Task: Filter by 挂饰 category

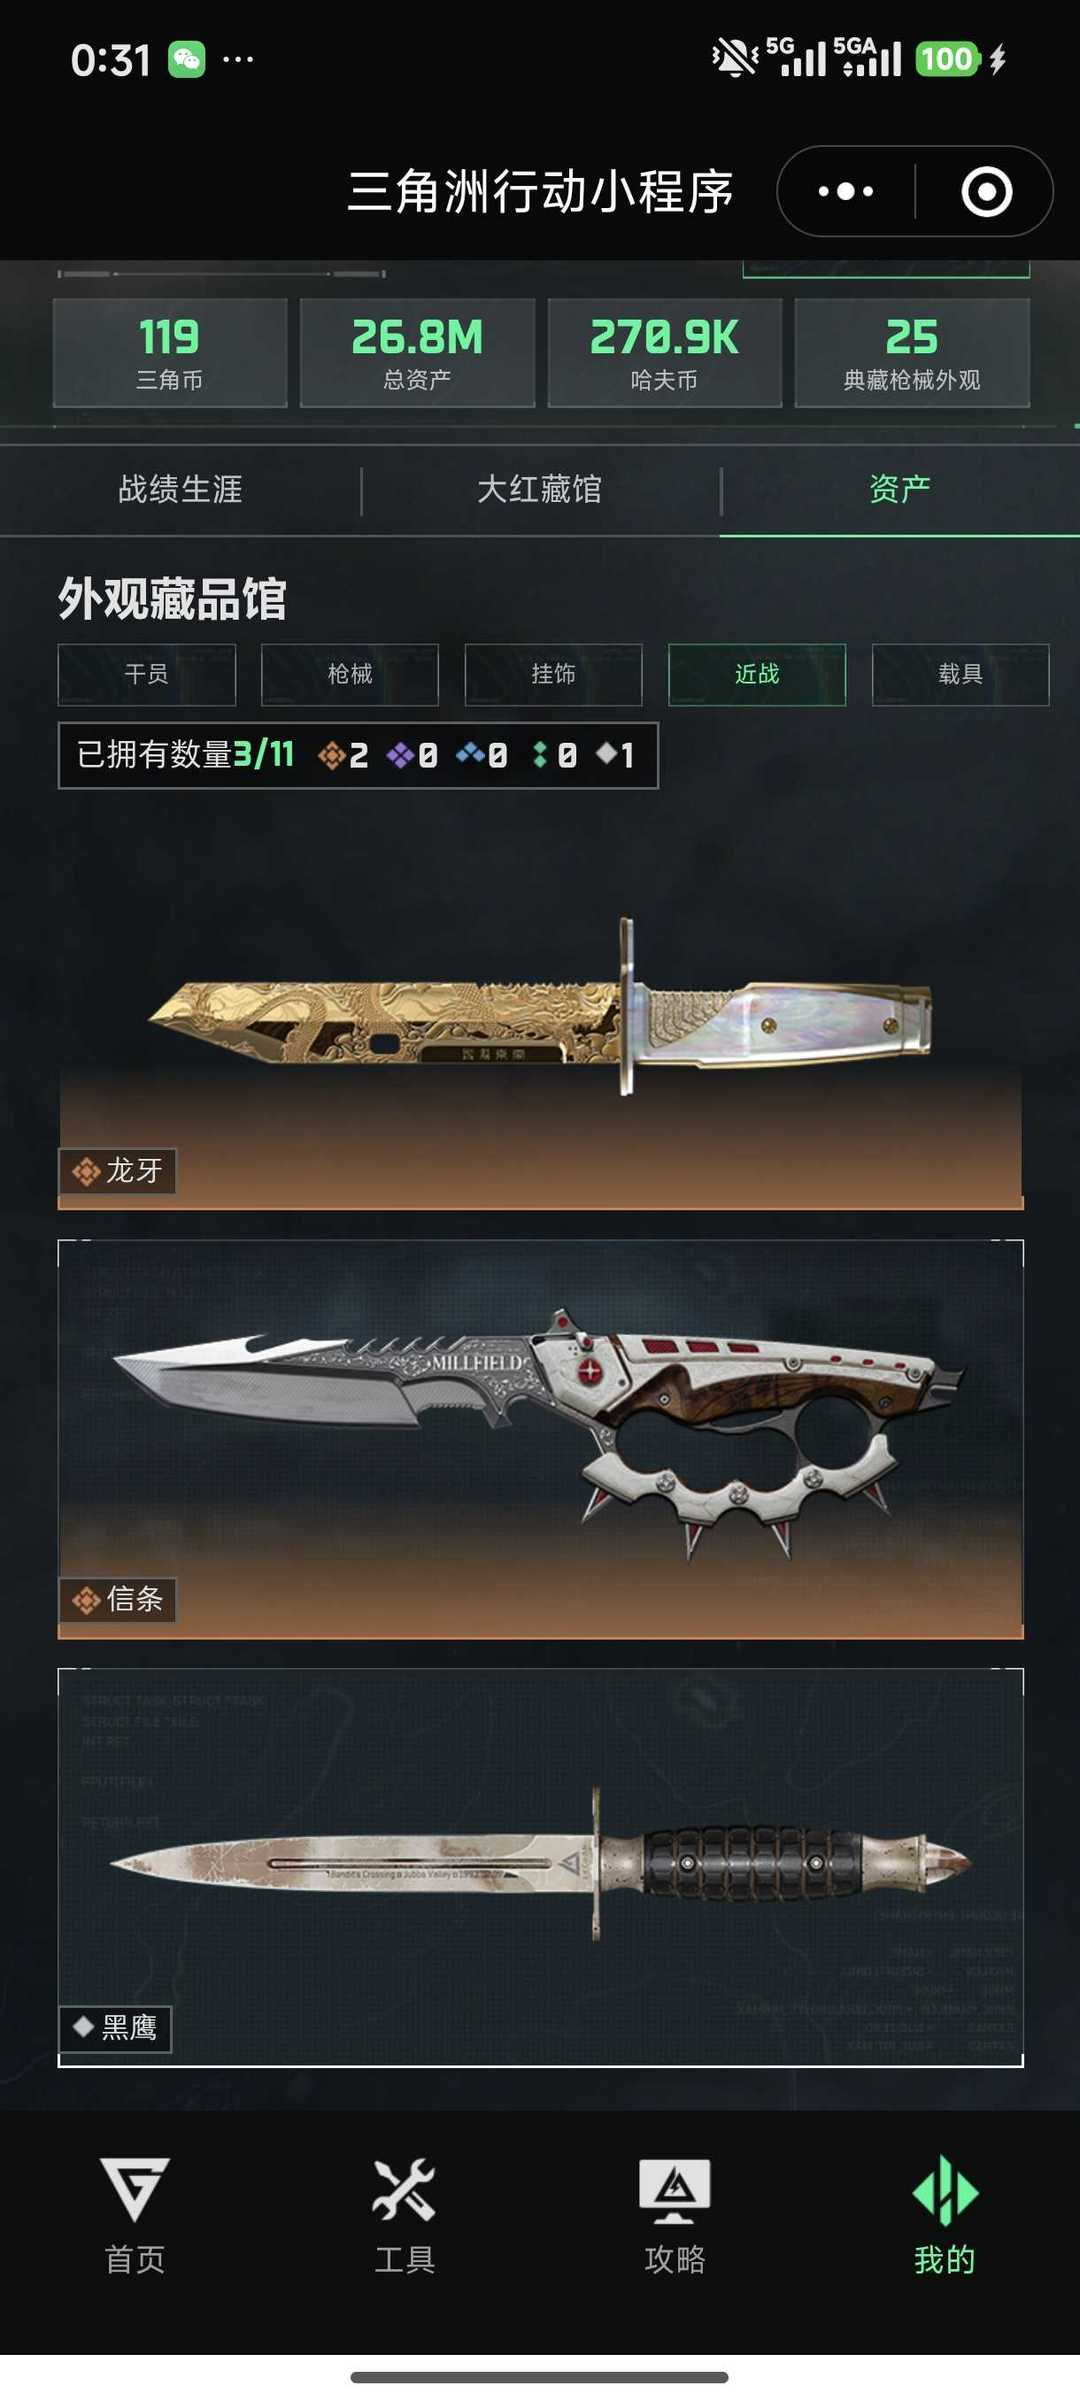Action: 553,675
